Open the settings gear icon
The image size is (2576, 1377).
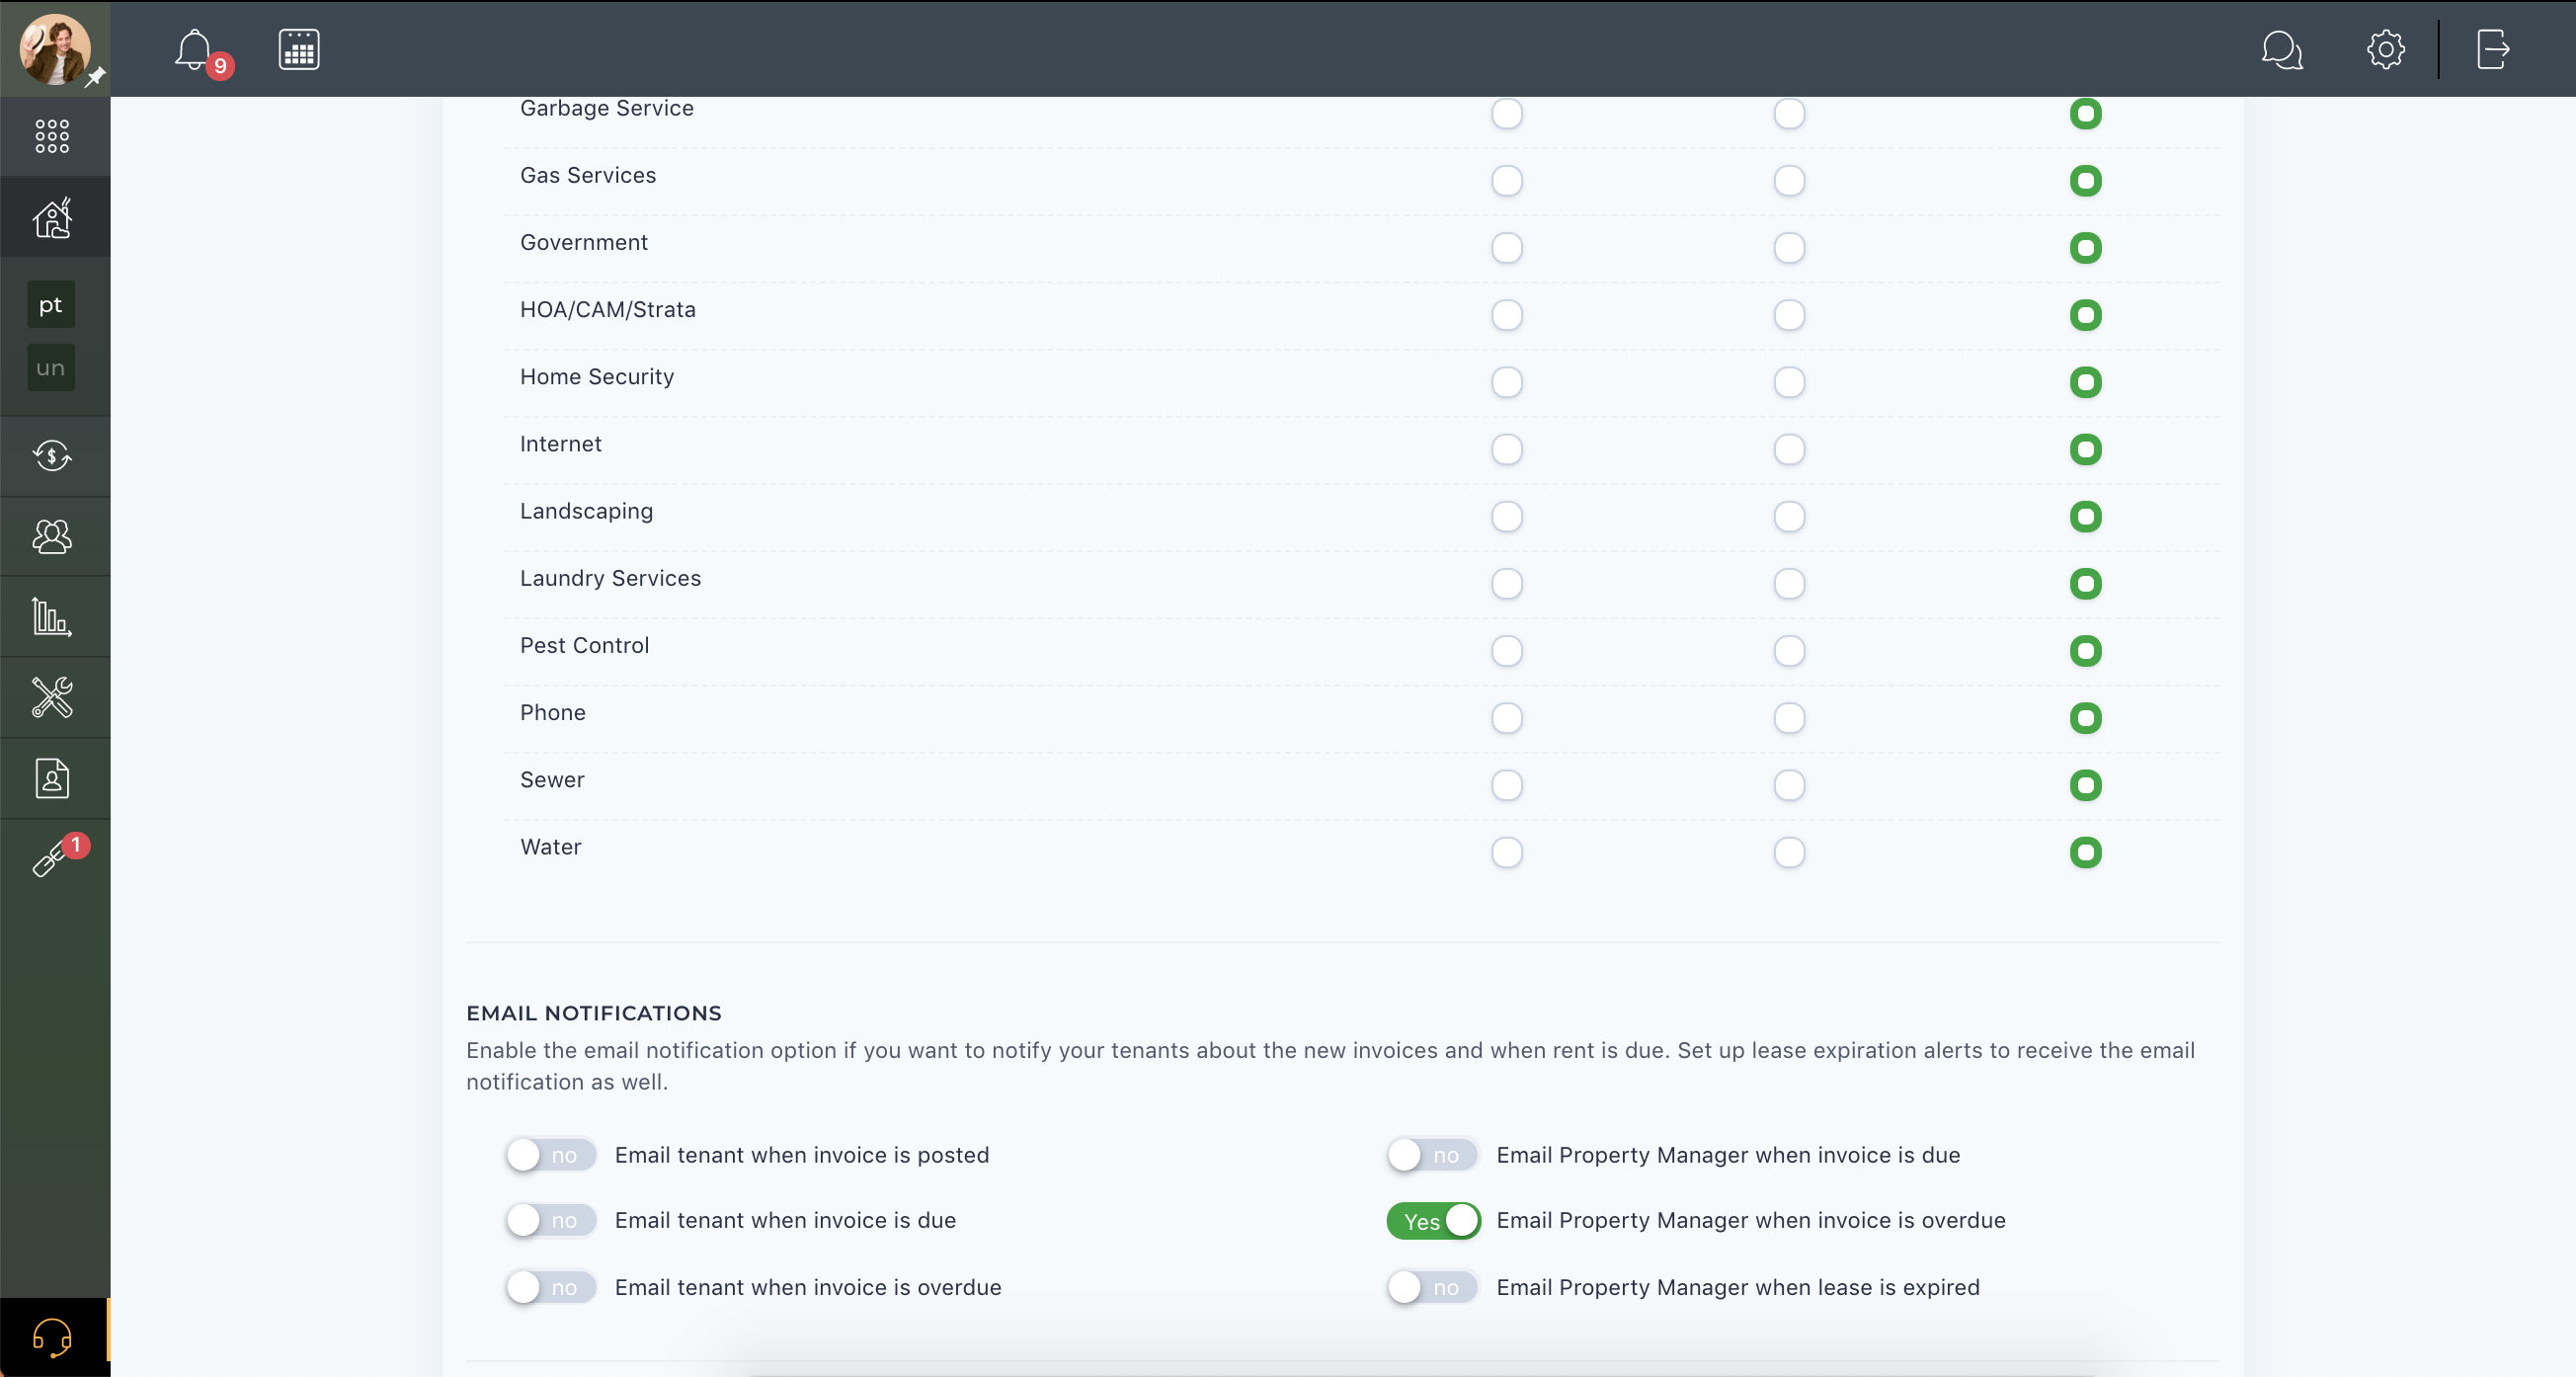tap(2386, 49)
